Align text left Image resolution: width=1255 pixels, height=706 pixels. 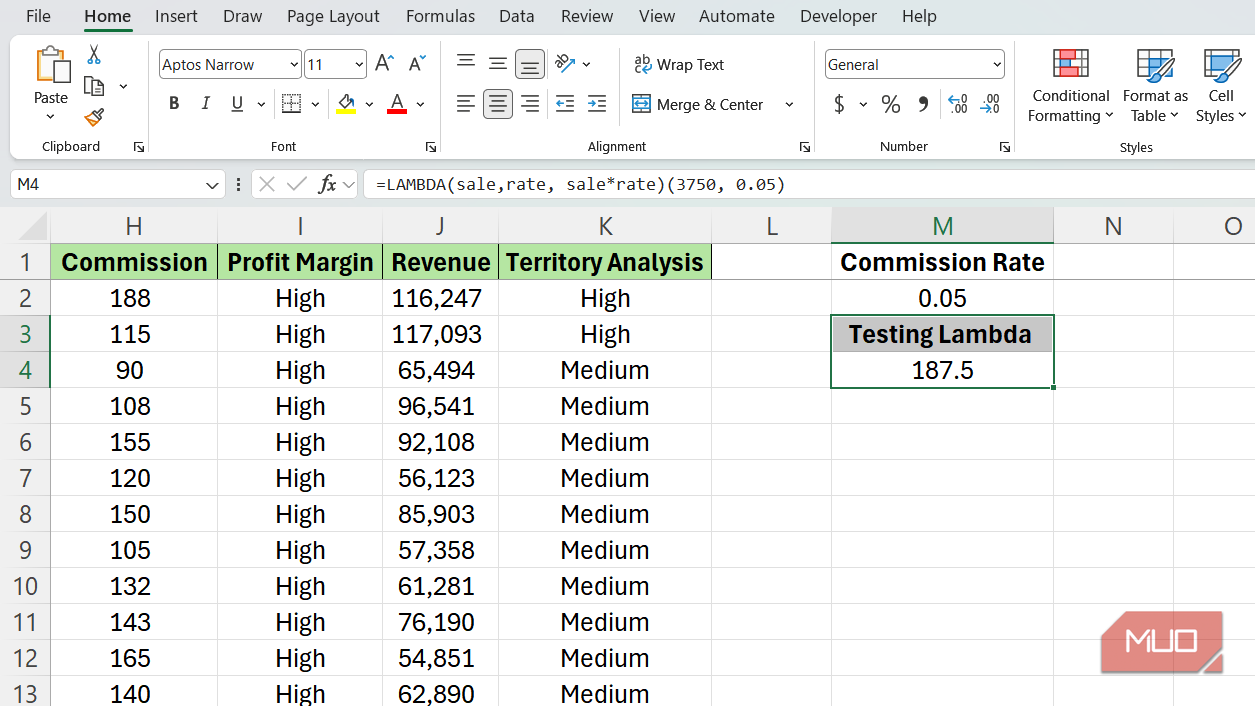click(x=466, y=104)
